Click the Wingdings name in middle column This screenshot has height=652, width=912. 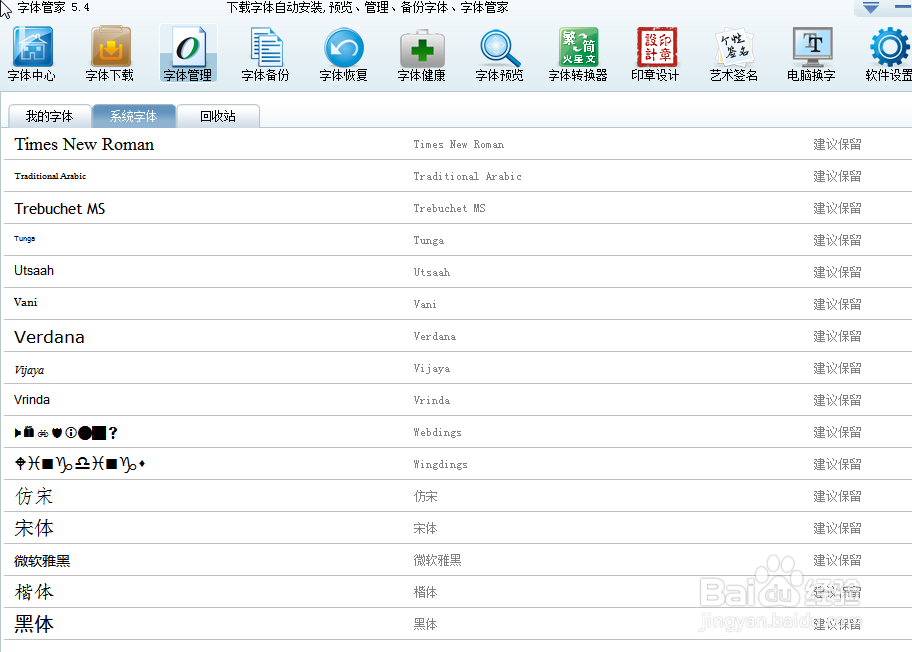(440, 464)
